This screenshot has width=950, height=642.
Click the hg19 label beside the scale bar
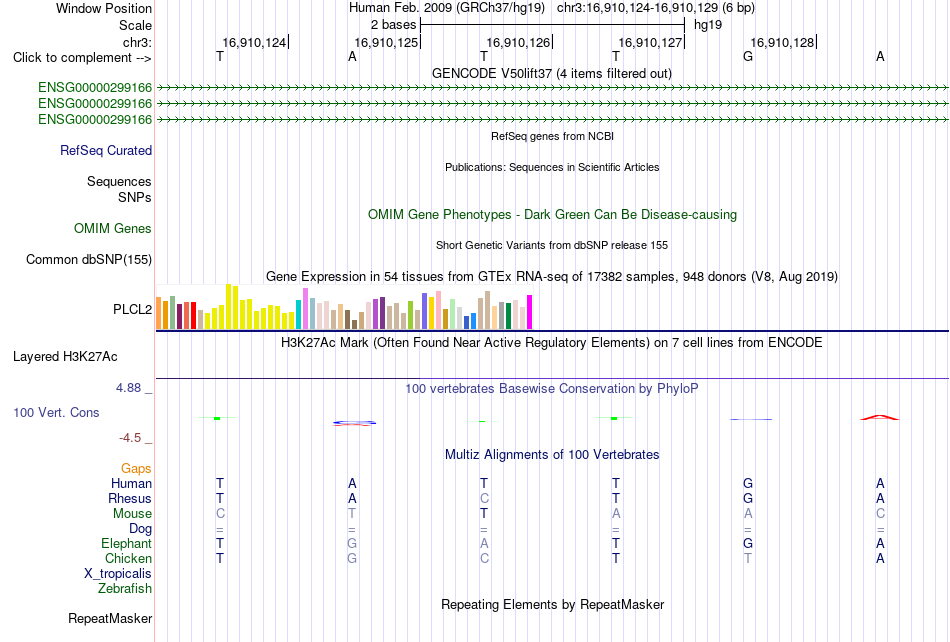point(708,25)
